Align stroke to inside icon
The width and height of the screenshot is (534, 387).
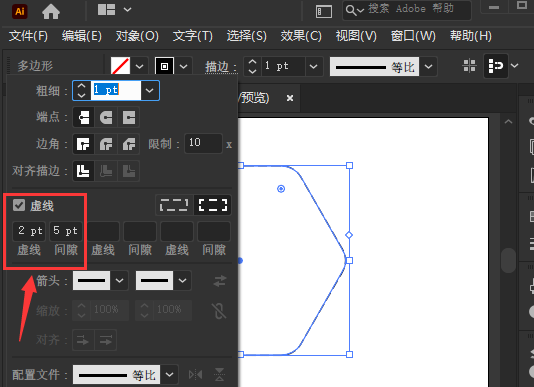coord(106,171)
